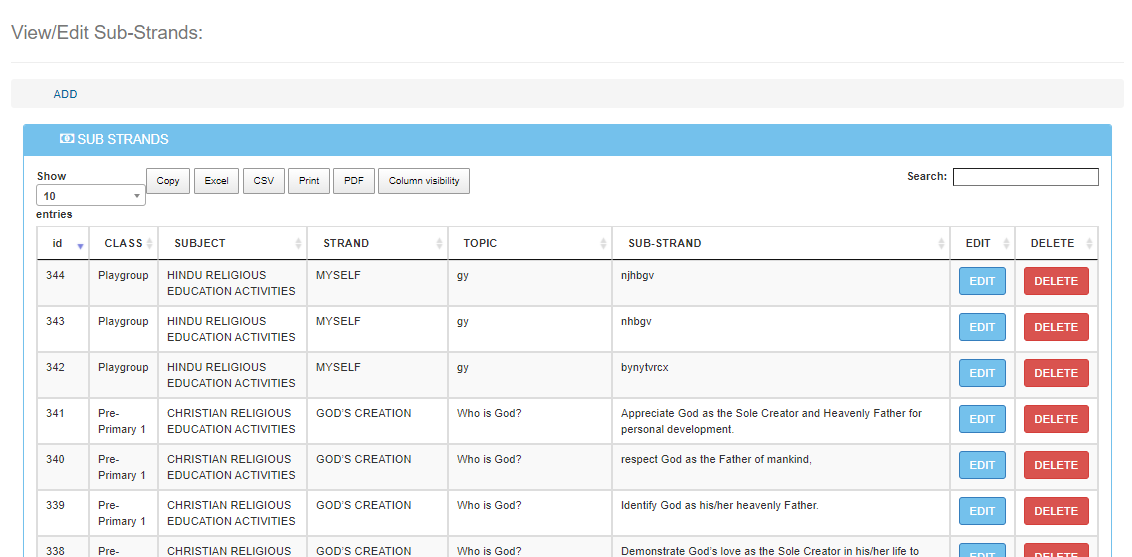Screen dimensions: 1132x557
Task: Click the Copy export button
Action: pos(168,181)
